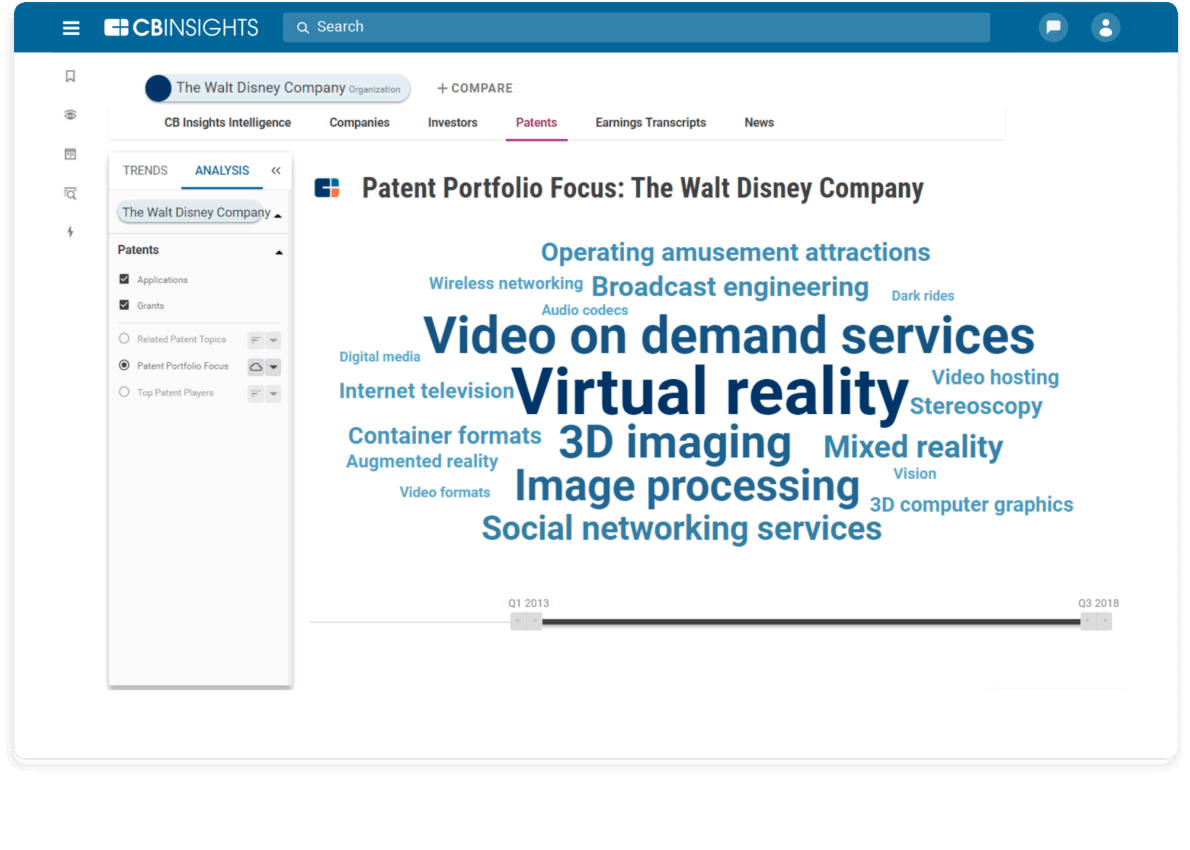
Task: Uncheck the Applications checkbox
Action: [x=124, y=279]
